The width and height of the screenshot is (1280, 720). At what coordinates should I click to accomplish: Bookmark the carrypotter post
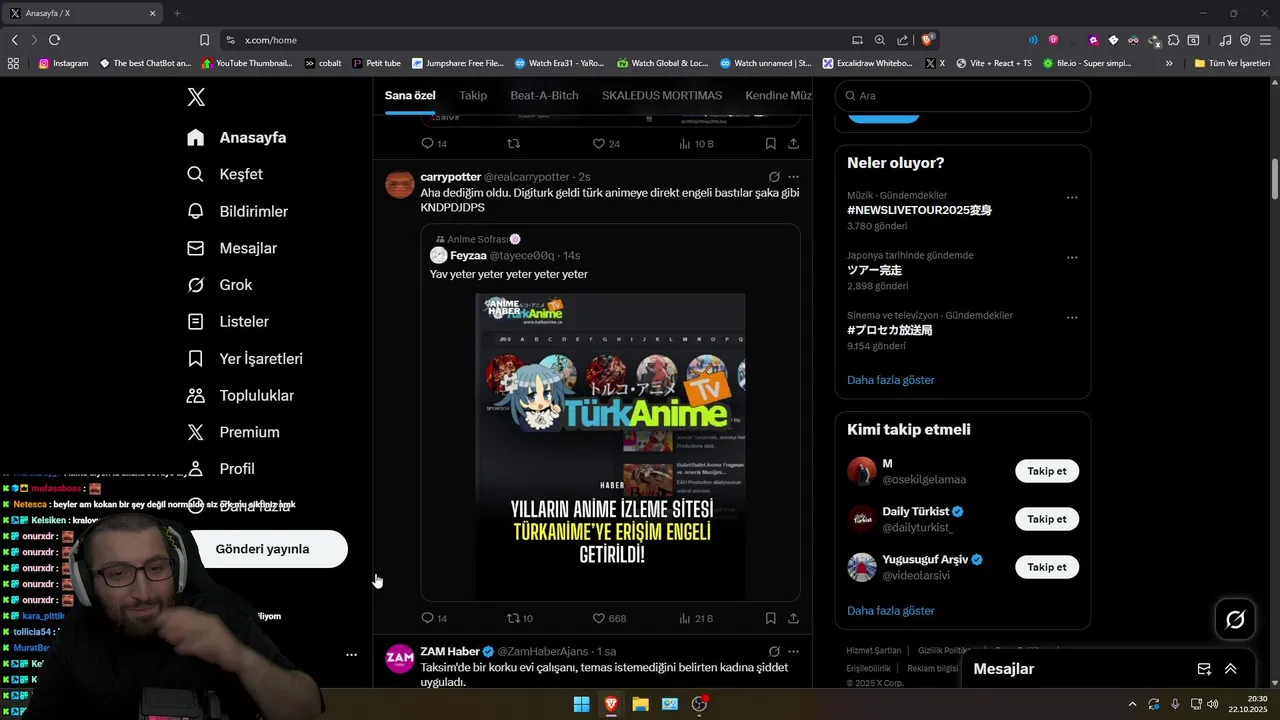[x=770, y=618]
